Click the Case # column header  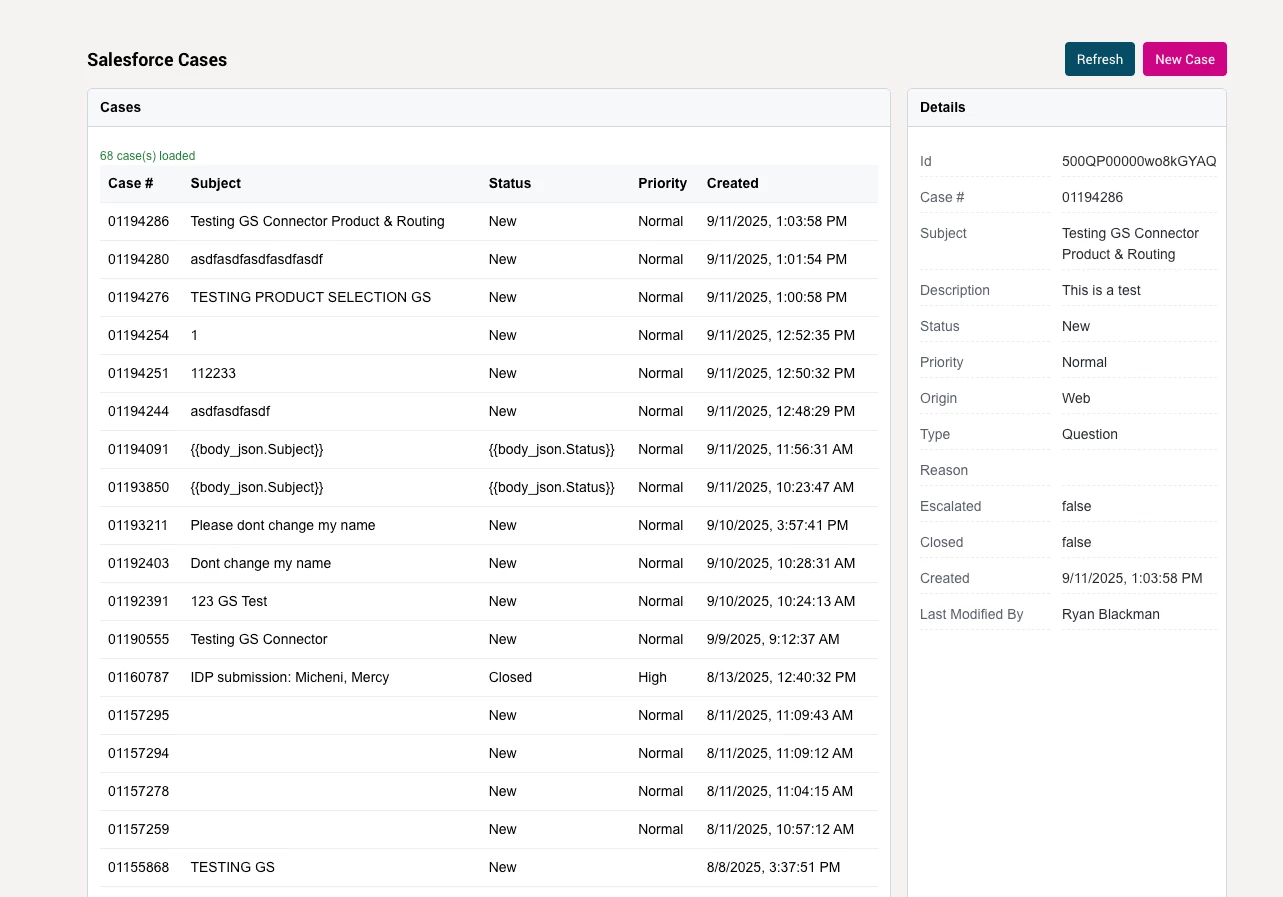[x=131, y=183]
